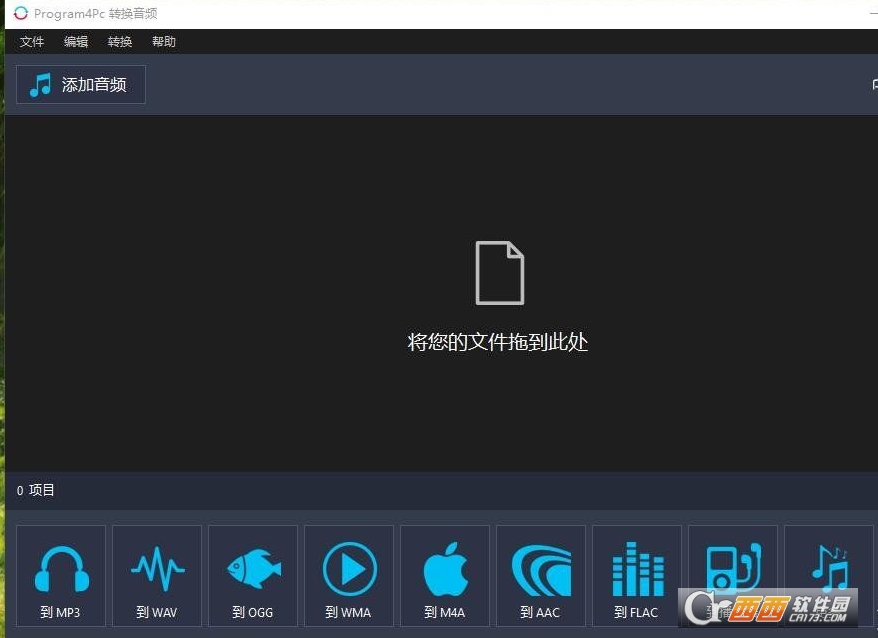Select the music notes format icon
The height and width of the screenshot is (638, 878).
830,568
